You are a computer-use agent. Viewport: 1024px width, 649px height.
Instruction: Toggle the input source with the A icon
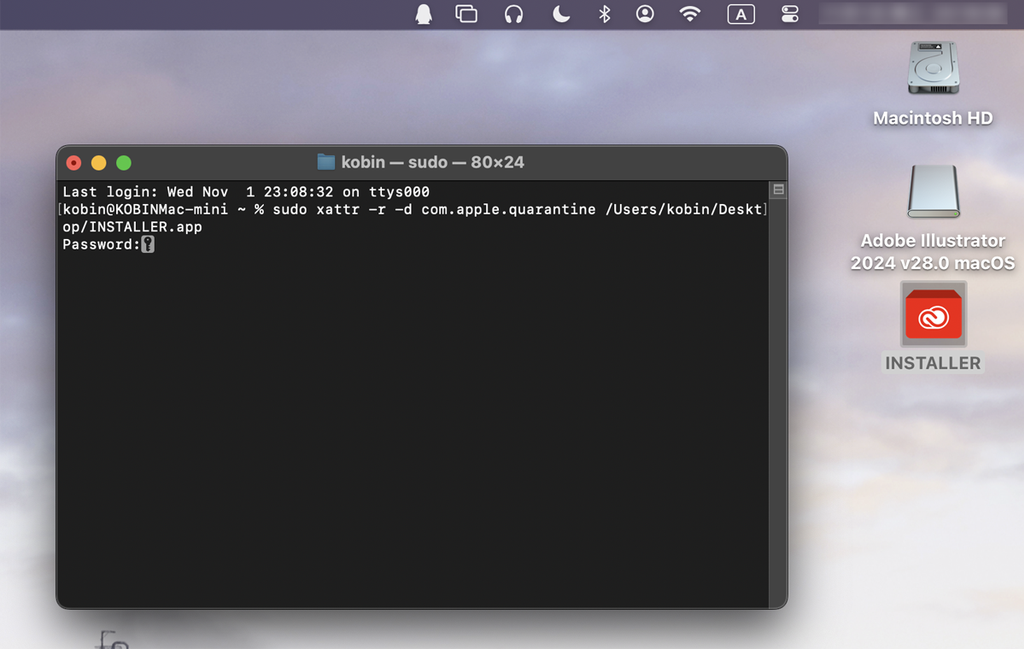pyautogui.click(x=740, y=14)
